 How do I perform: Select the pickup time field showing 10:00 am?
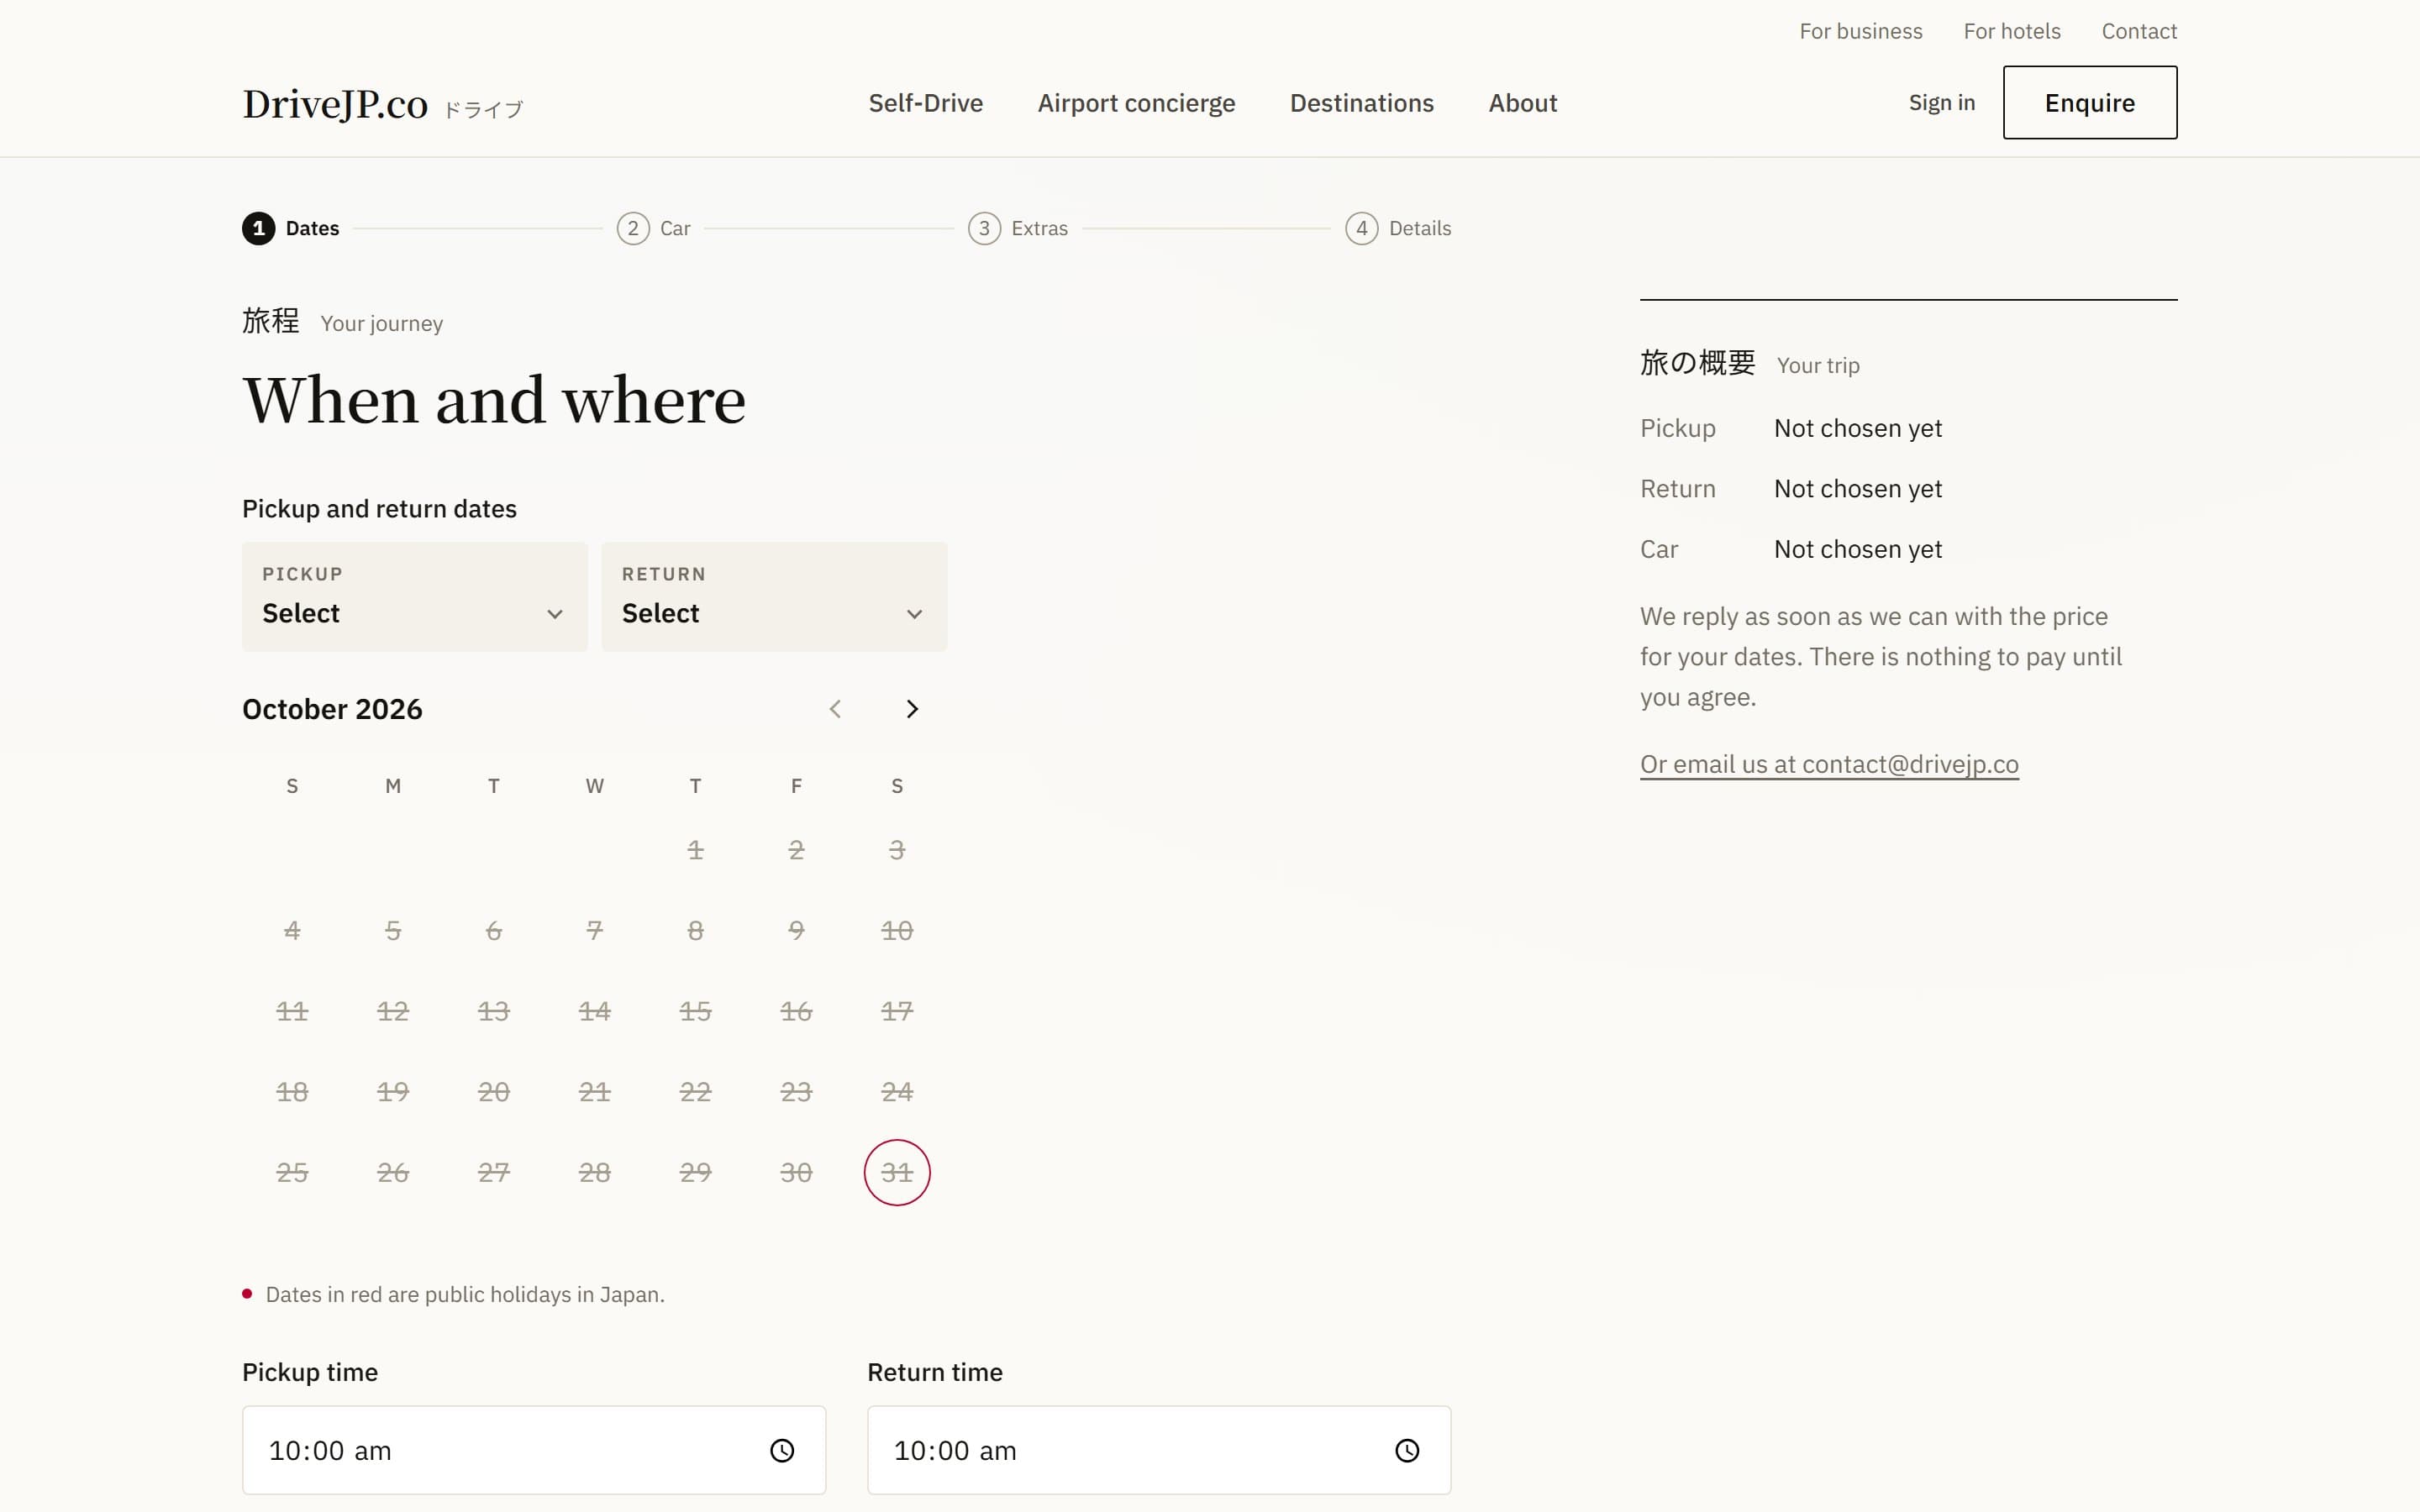(534, 1450)
